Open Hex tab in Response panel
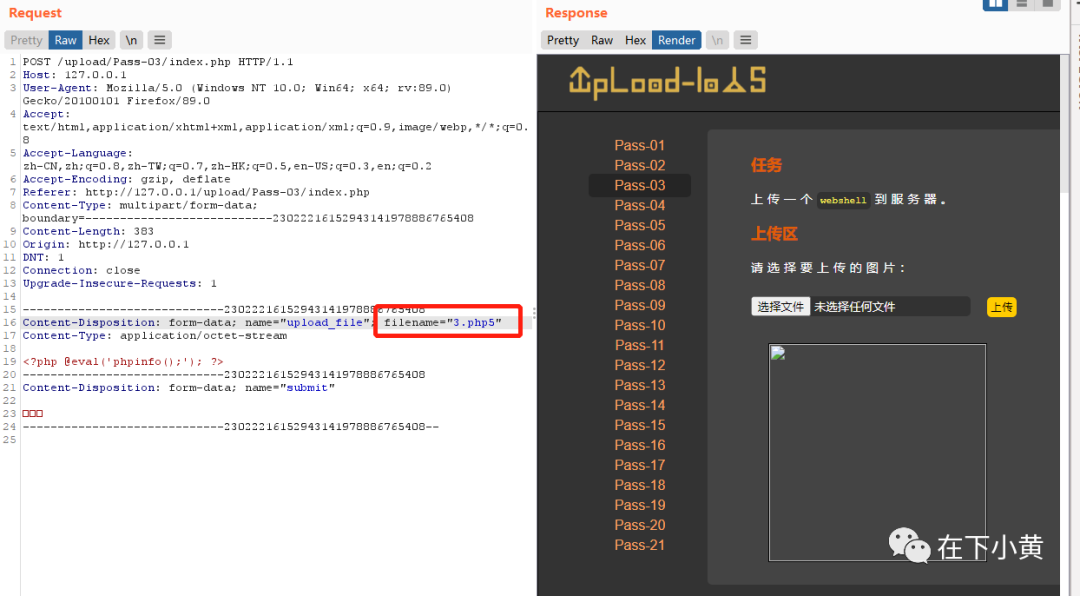 pos(635,40)
